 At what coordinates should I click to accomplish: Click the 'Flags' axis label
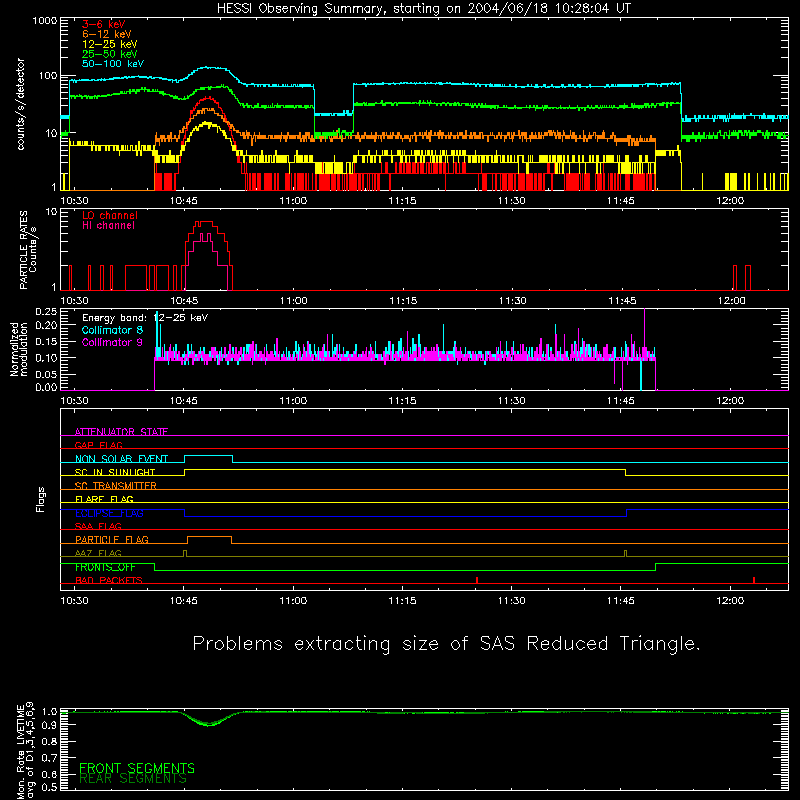coord(40,499)
